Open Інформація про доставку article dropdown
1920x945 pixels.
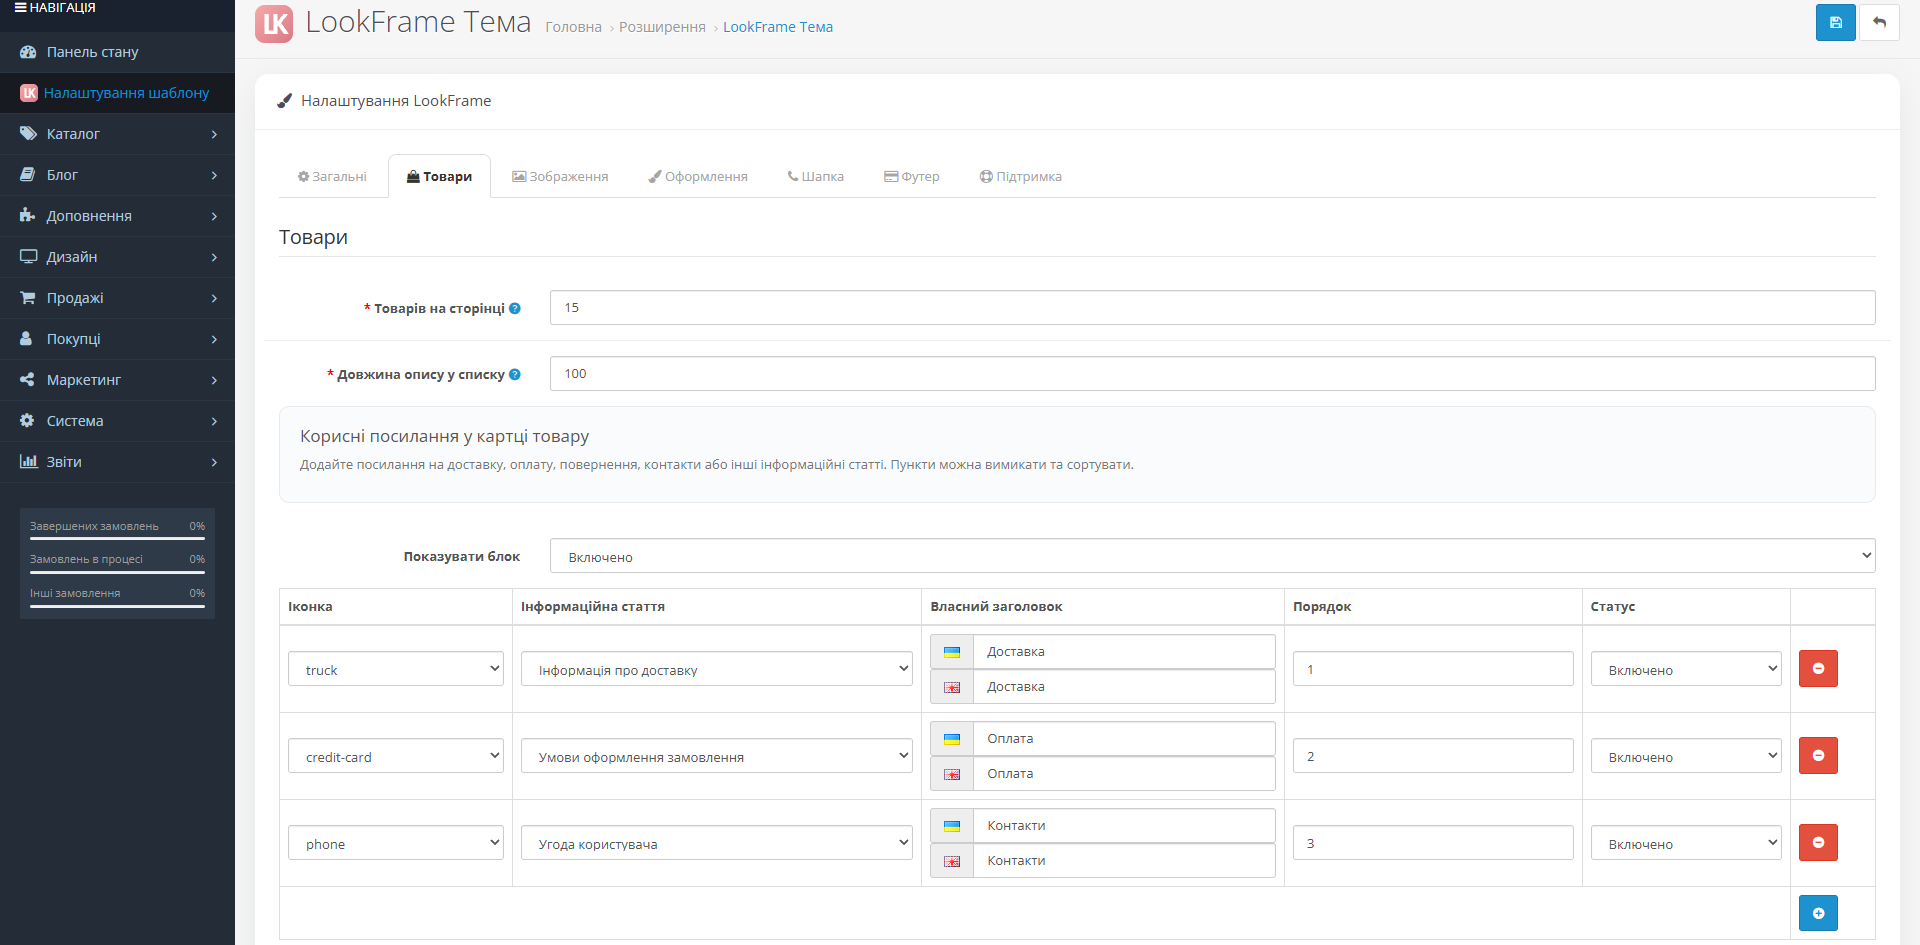[x=717, y=669]
